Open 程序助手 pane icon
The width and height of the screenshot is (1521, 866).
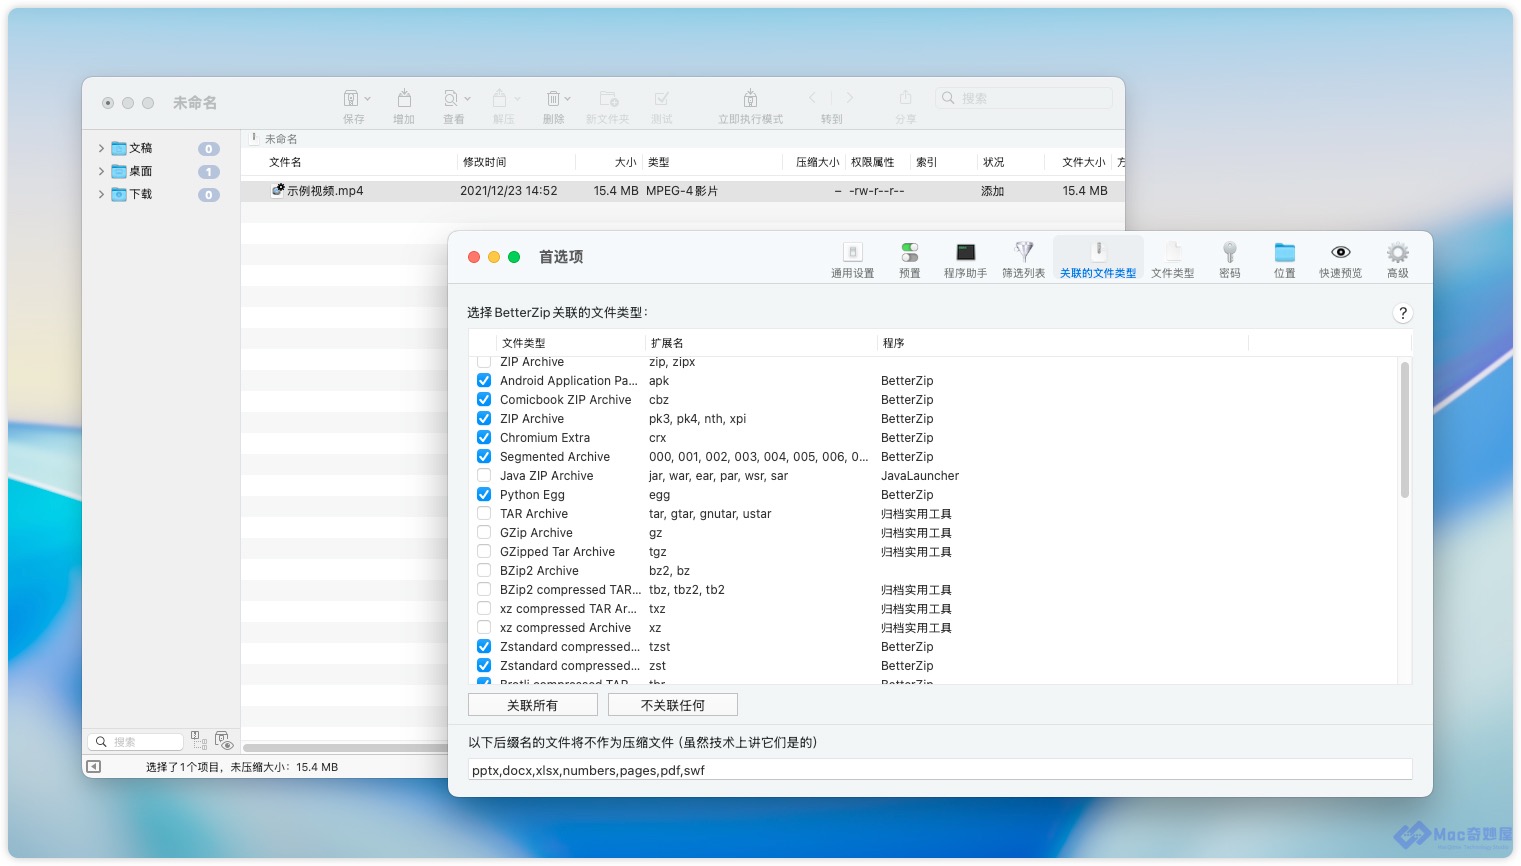(965, 253)
